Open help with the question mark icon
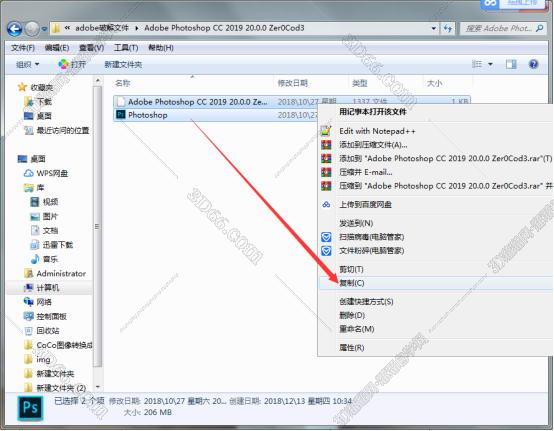 pos(534,64)
